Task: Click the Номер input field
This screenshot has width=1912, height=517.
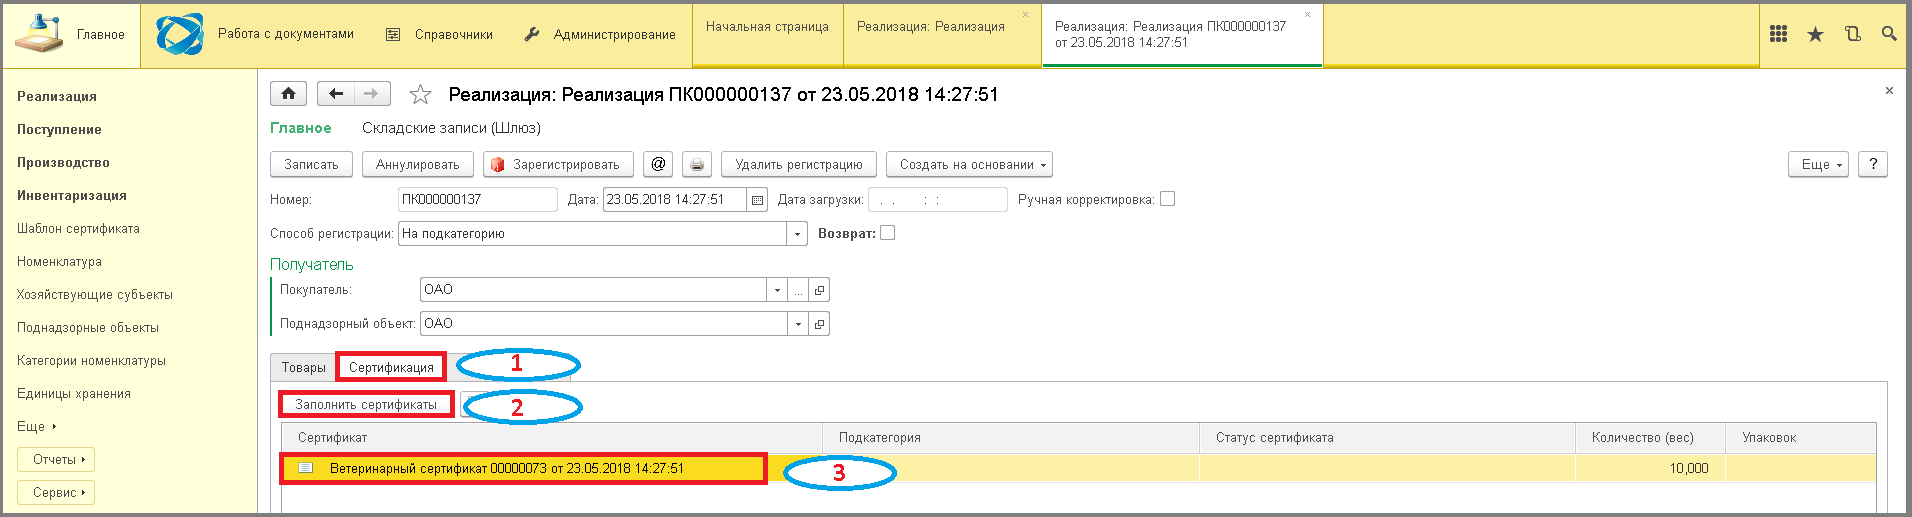Action: [477, 200]
